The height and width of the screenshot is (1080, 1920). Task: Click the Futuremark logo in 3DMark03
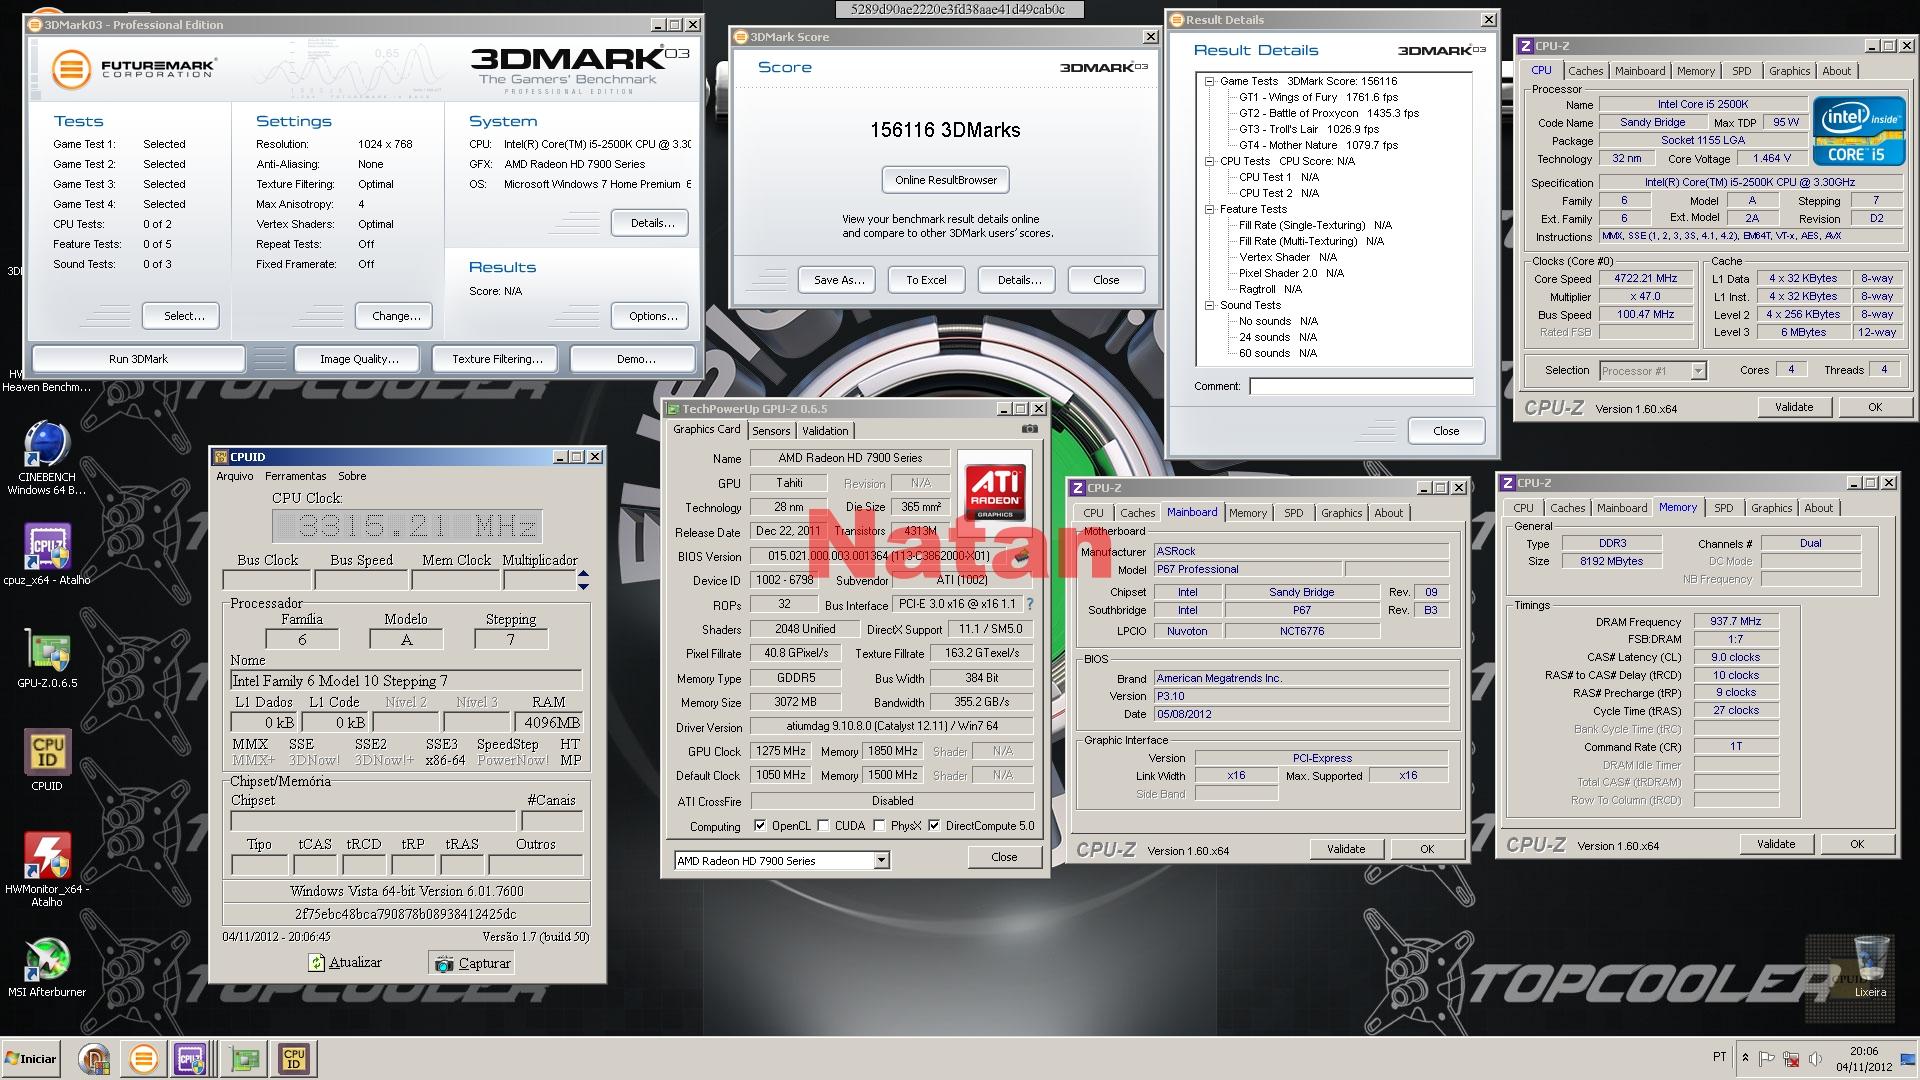(134, 69)
